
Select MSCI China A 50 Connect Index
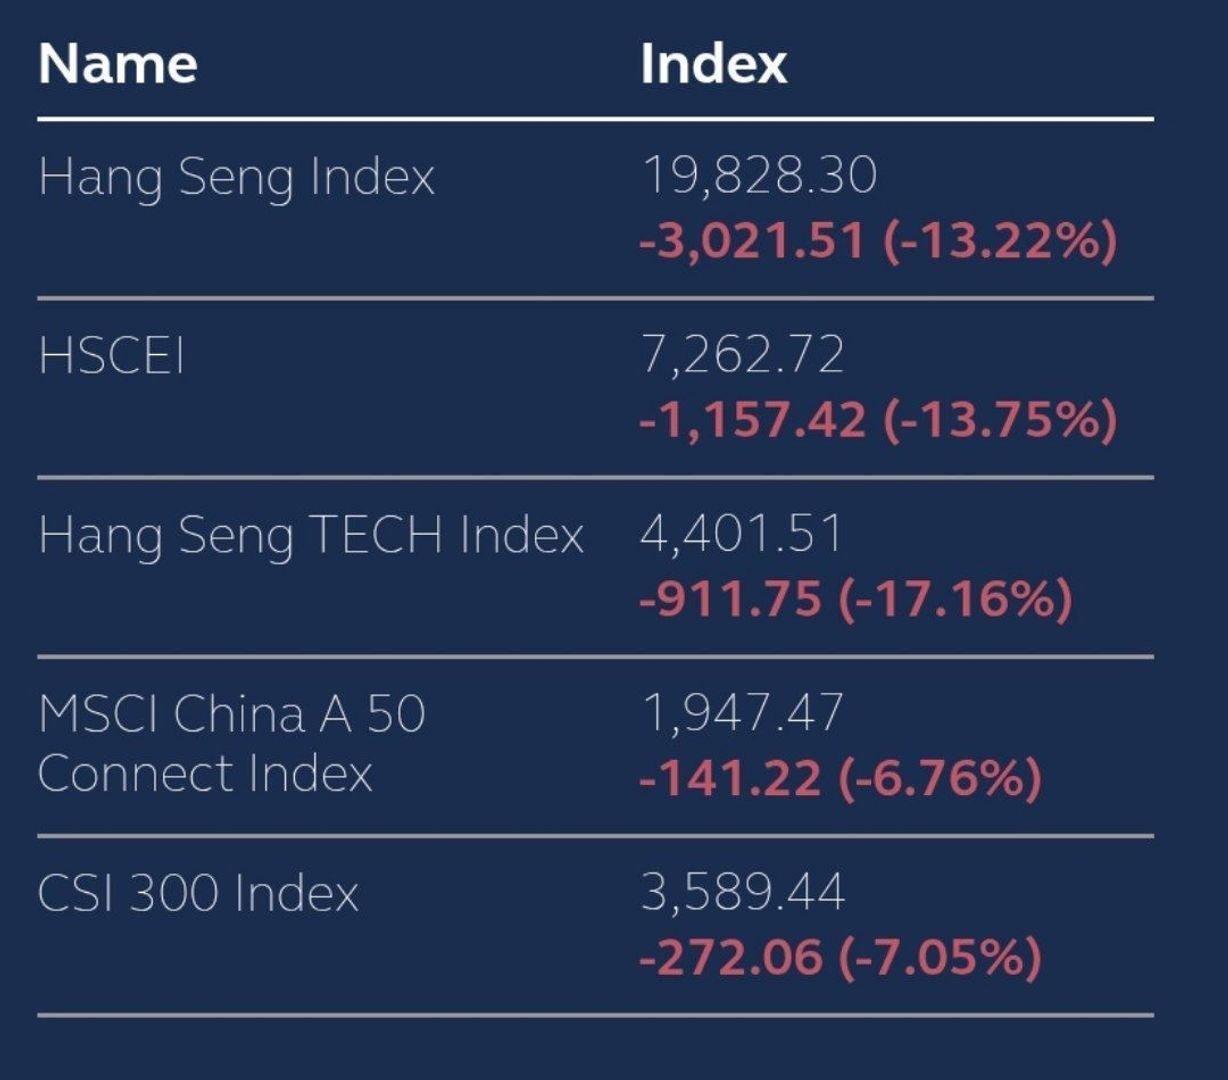coord(232,743)
